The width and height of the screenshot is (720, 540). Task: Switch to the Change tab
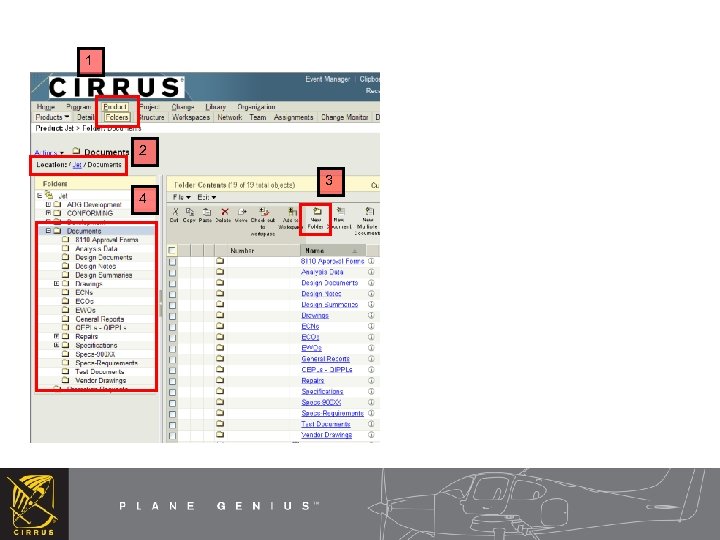(183, 107)
